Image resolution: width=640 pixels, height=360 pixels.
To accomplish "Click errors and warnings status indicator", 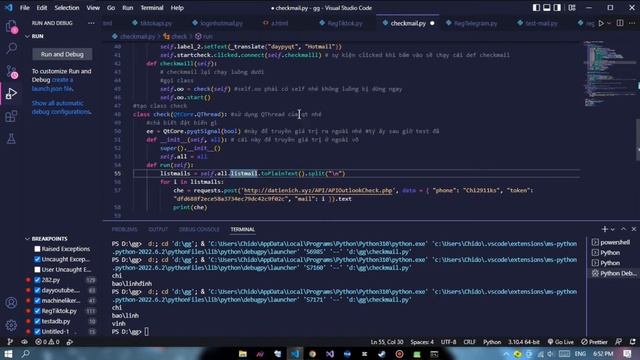I will coord(47,342).
